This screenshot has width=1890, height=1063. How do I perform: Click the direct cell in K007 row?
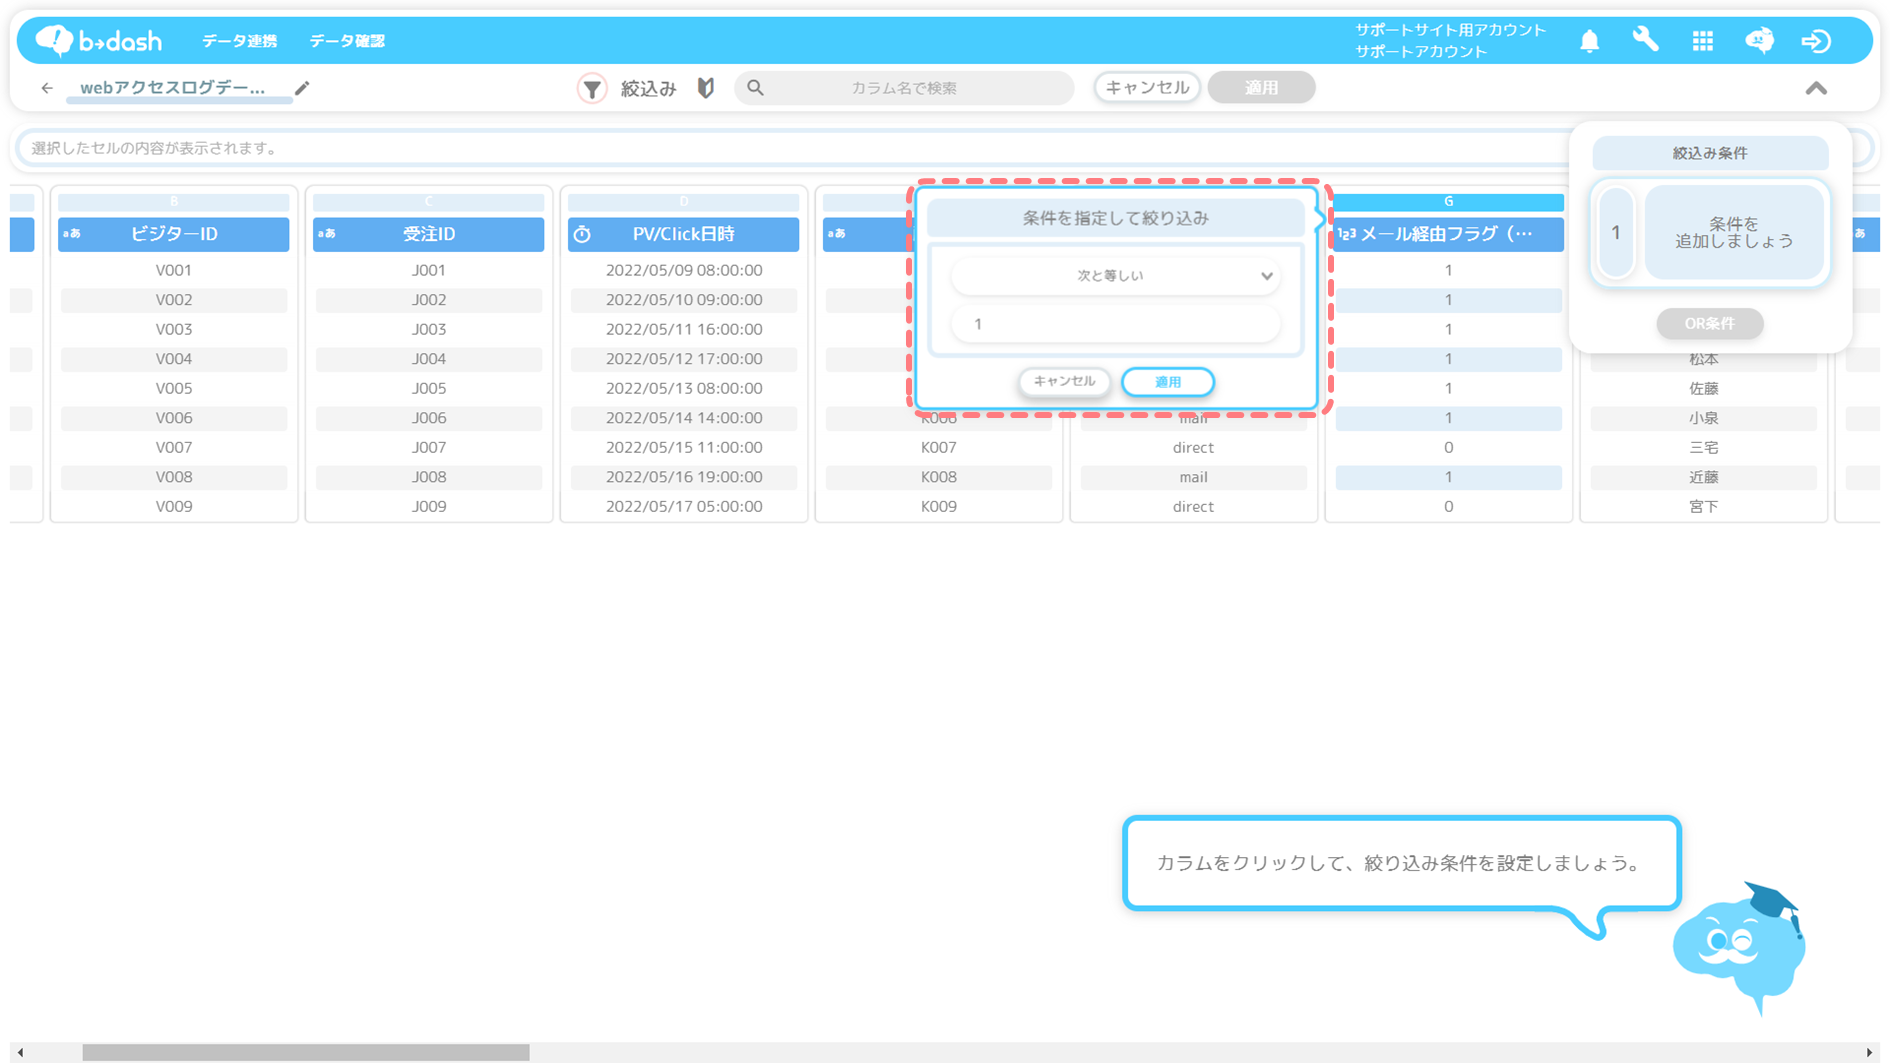click(x=1193, y=447)
